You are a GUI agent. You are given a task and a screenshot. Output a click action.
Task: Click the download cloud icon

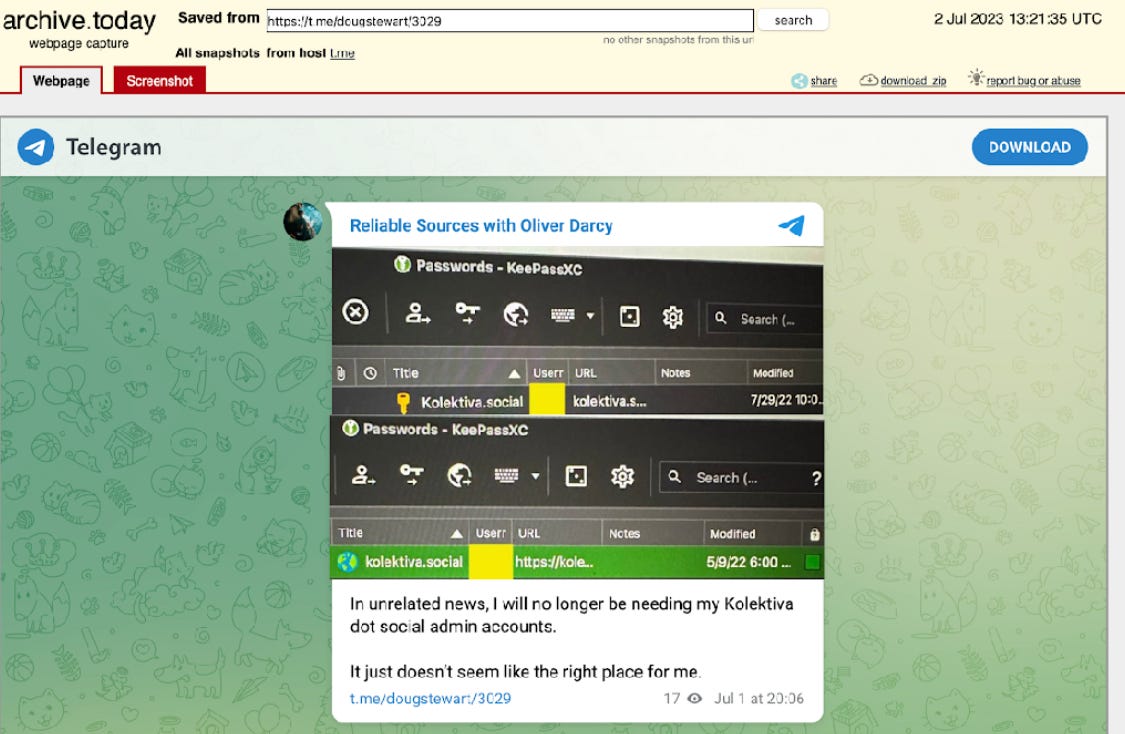pos(868,80)
